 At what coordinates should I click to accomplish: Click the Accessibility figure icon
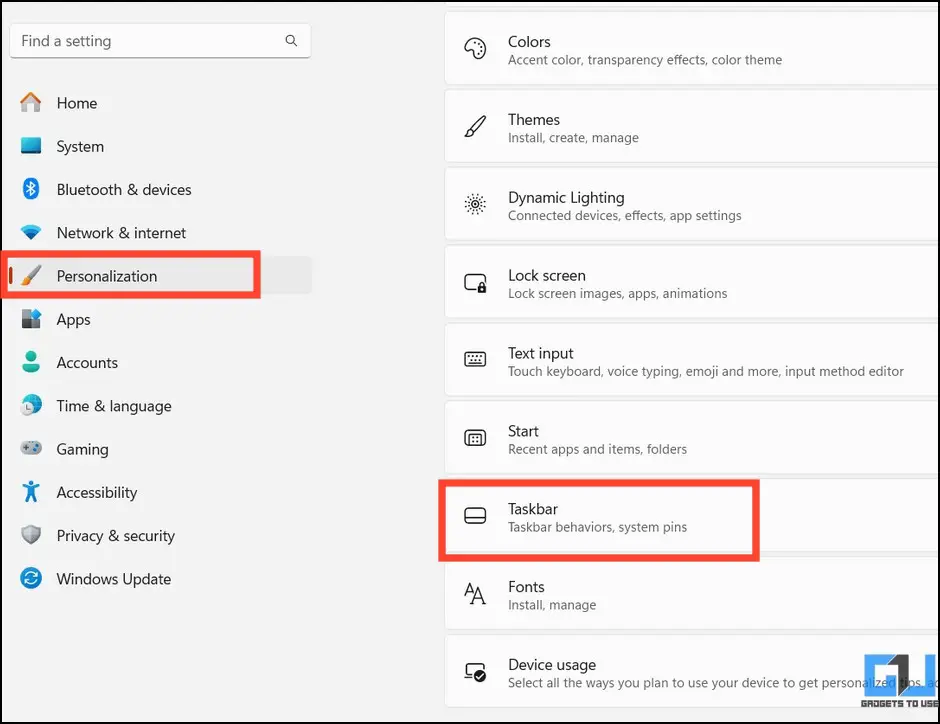[31, 491]
